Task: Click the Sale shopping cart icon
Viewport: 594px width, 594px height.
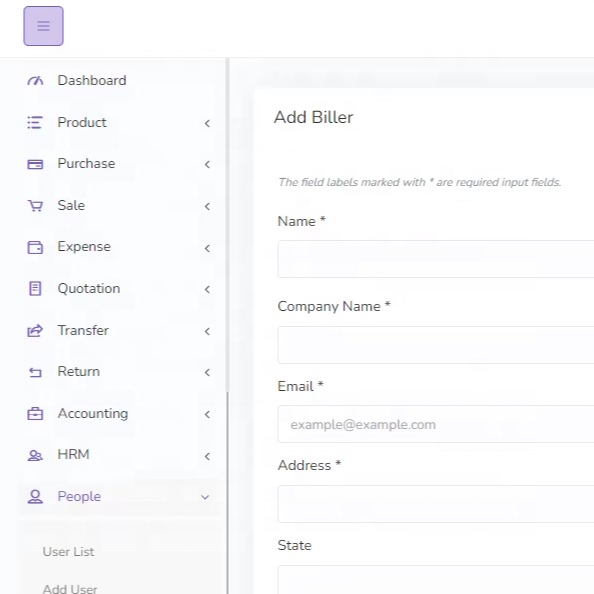Action: [x=35, y=206]
